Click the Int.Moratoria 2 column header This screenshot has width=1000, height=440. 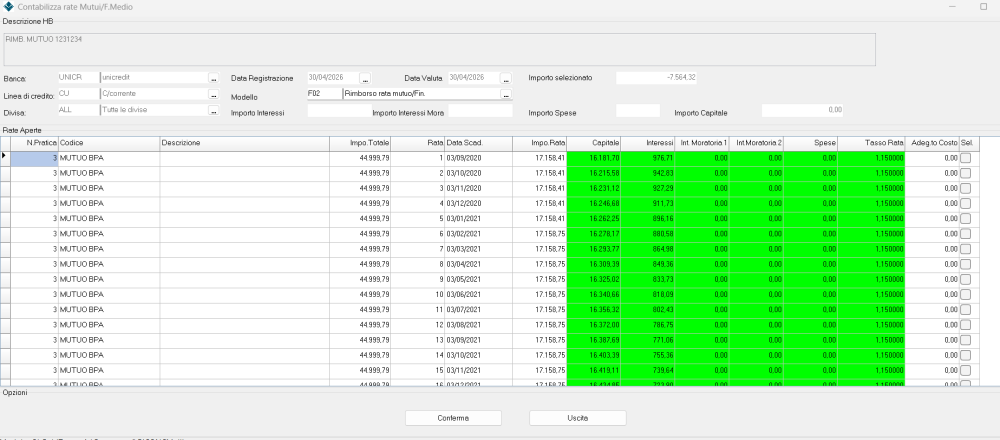click(756, 143)
